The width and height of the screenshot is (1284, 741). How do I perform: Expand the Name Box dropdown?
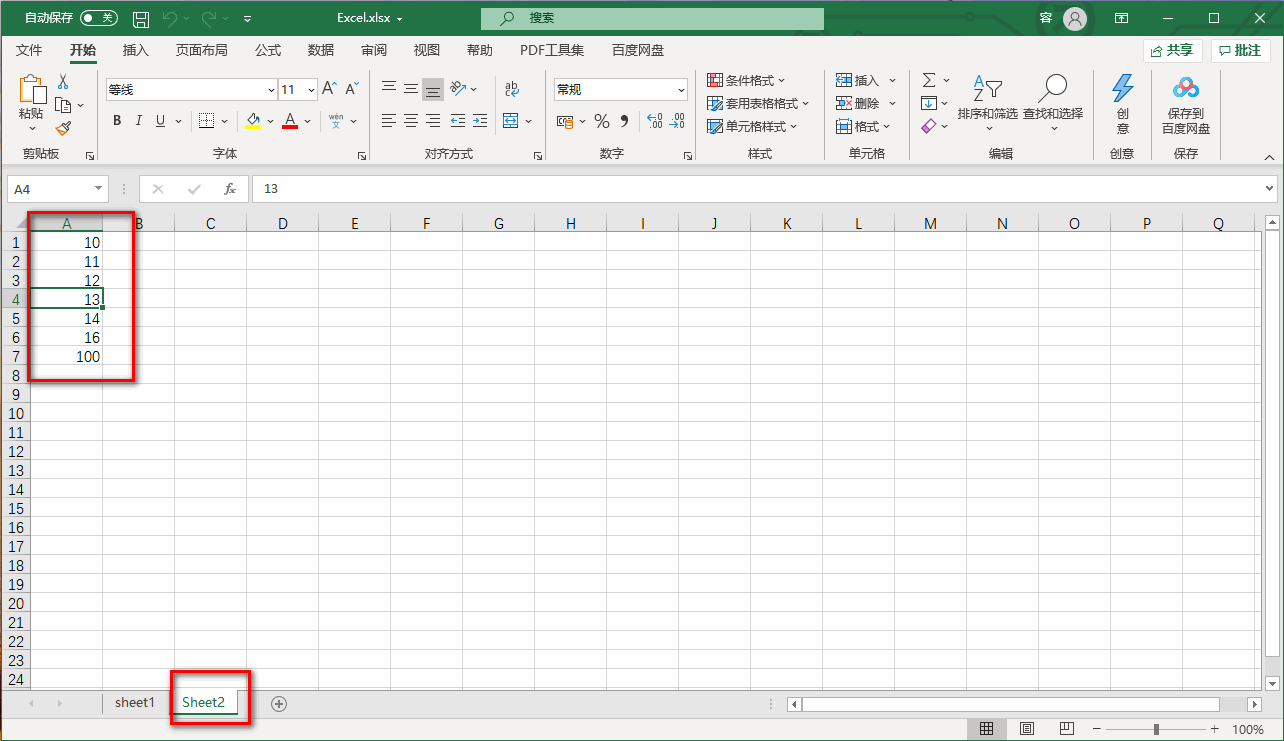(x=98, y=188)
